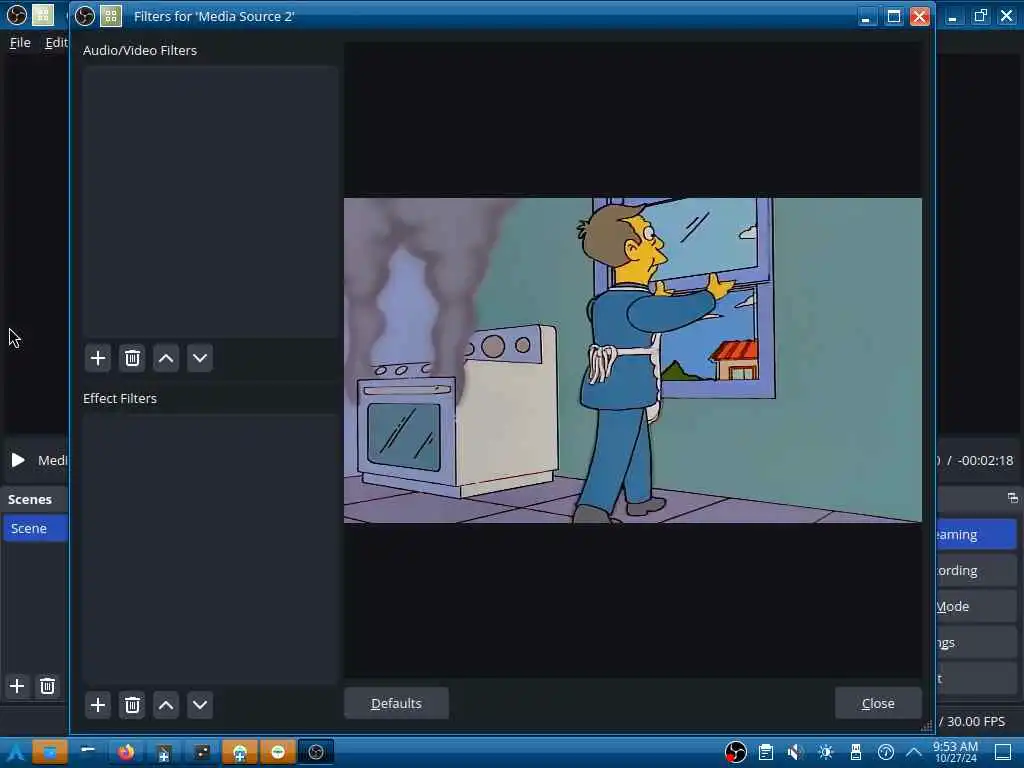This screenshot has height=768, width=1024.
Task: Open the application launcher on taskbar
Action: [x=16, y=752]
